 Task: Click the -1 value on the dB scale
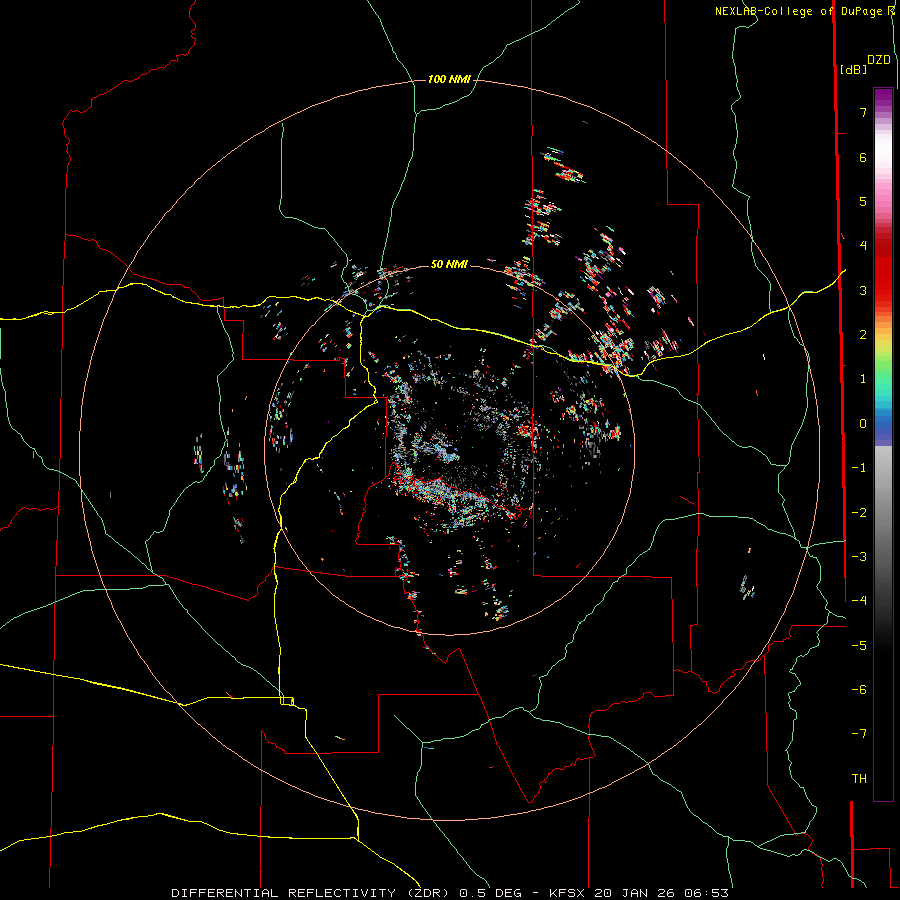pos(859,468)
